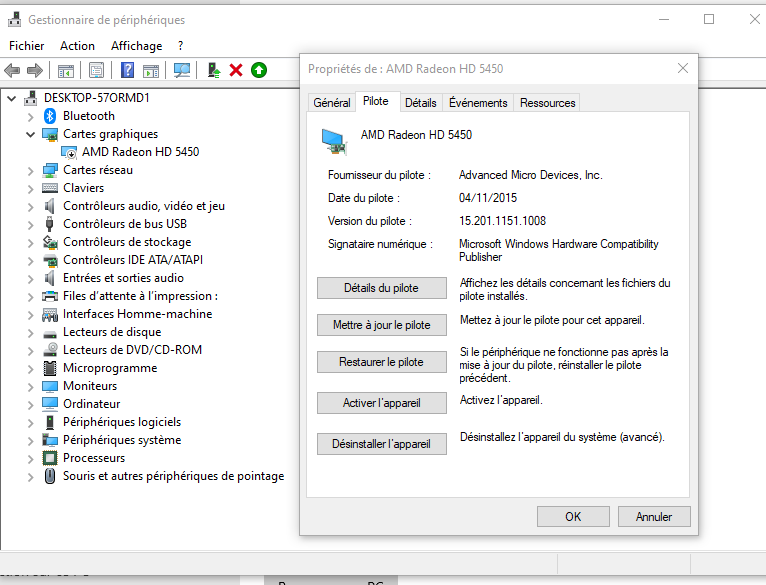Open the Affichage menu
This screenshot has width=766, height=585.
[x=136, y=46]
